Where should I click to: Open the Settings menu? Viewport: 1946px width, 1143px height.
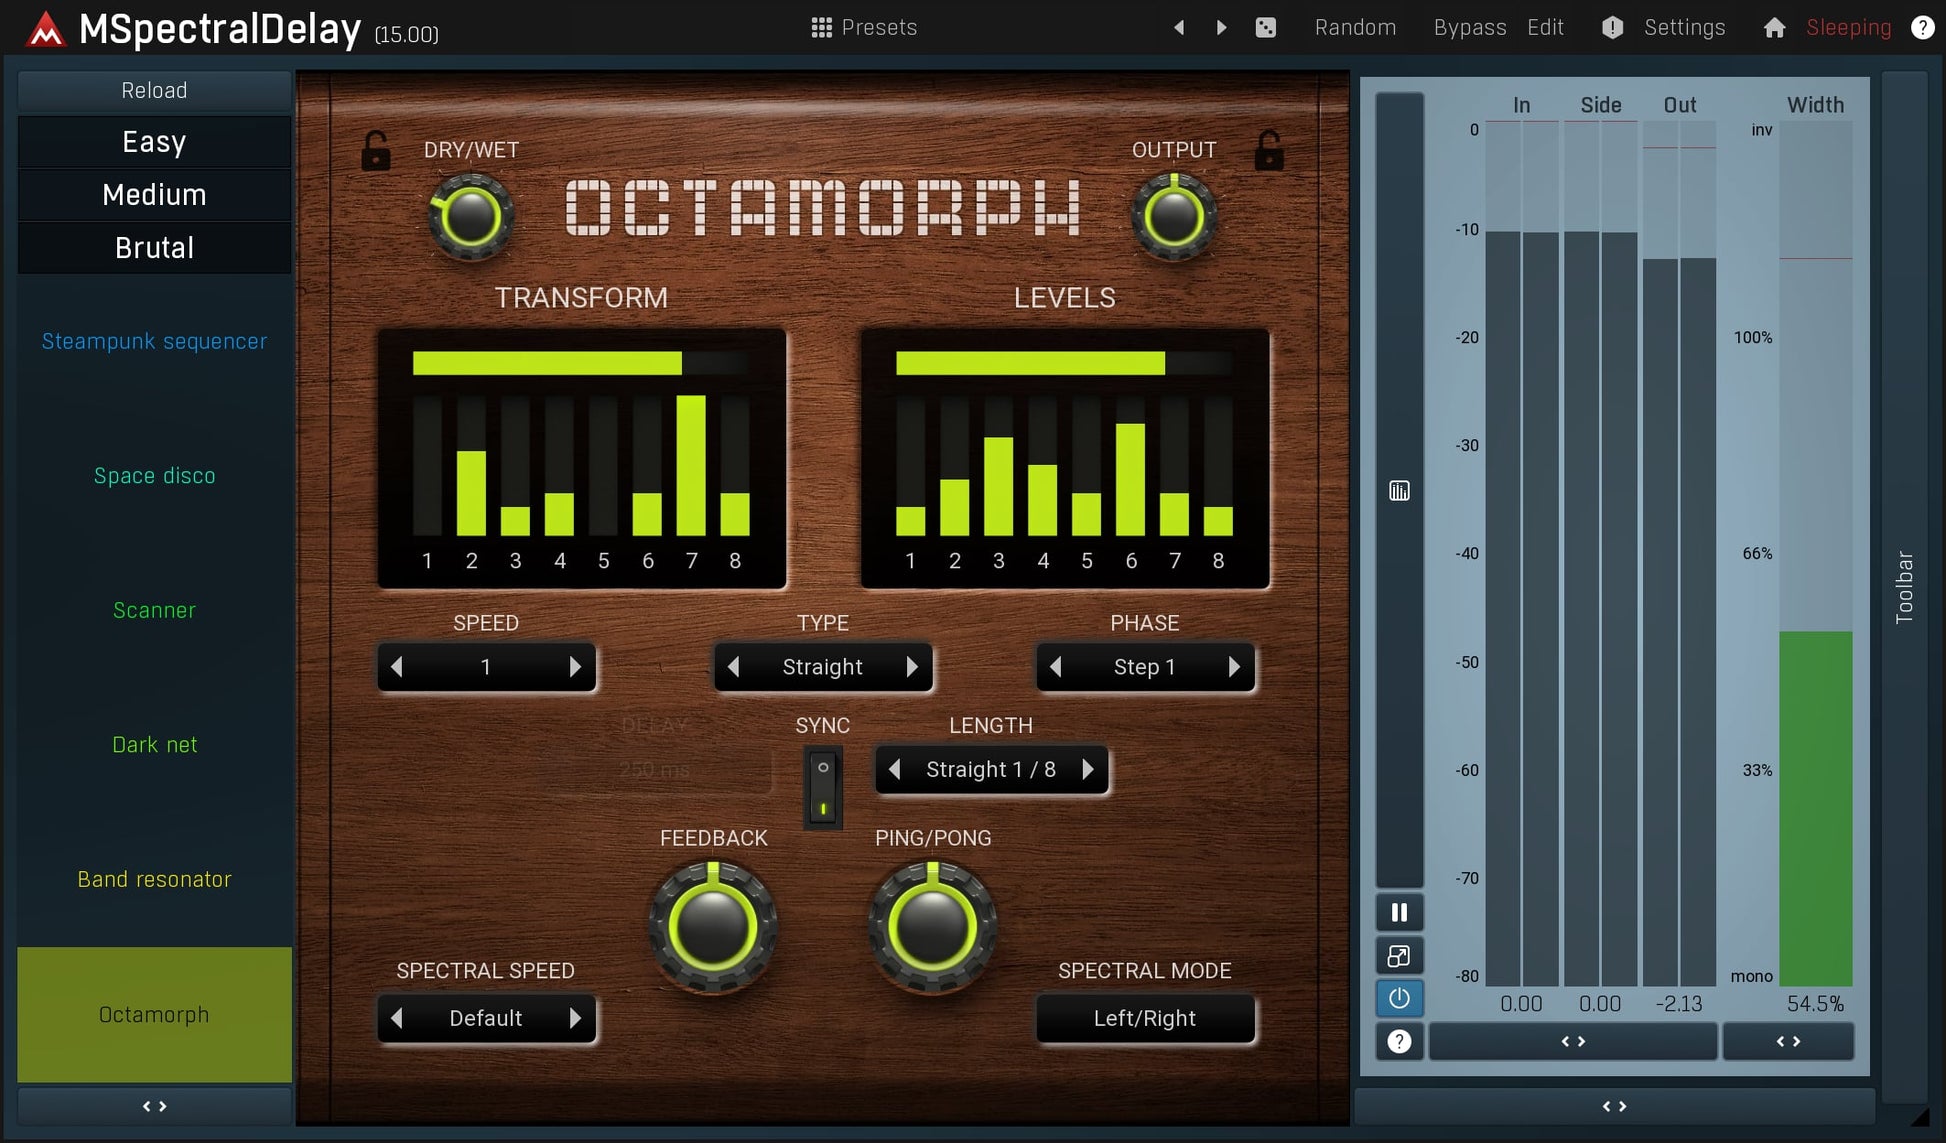click(1684, 27)
